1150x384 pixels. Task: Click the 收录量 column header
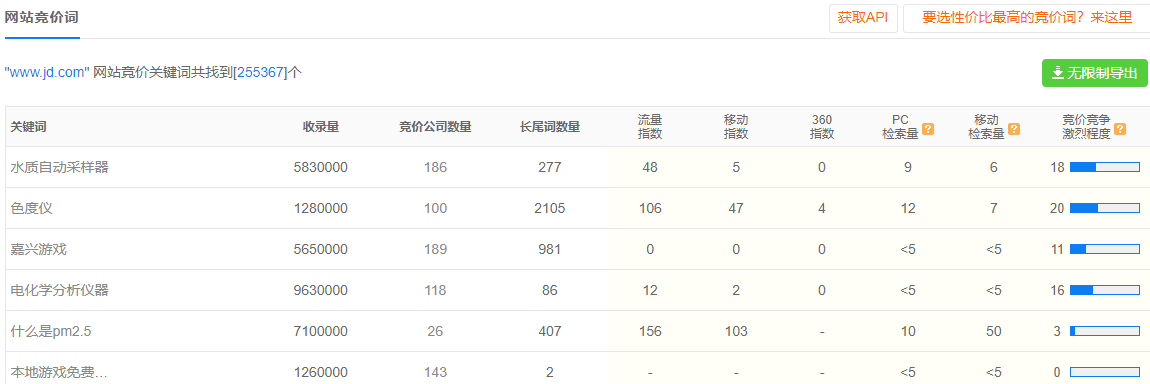[321, 127]
